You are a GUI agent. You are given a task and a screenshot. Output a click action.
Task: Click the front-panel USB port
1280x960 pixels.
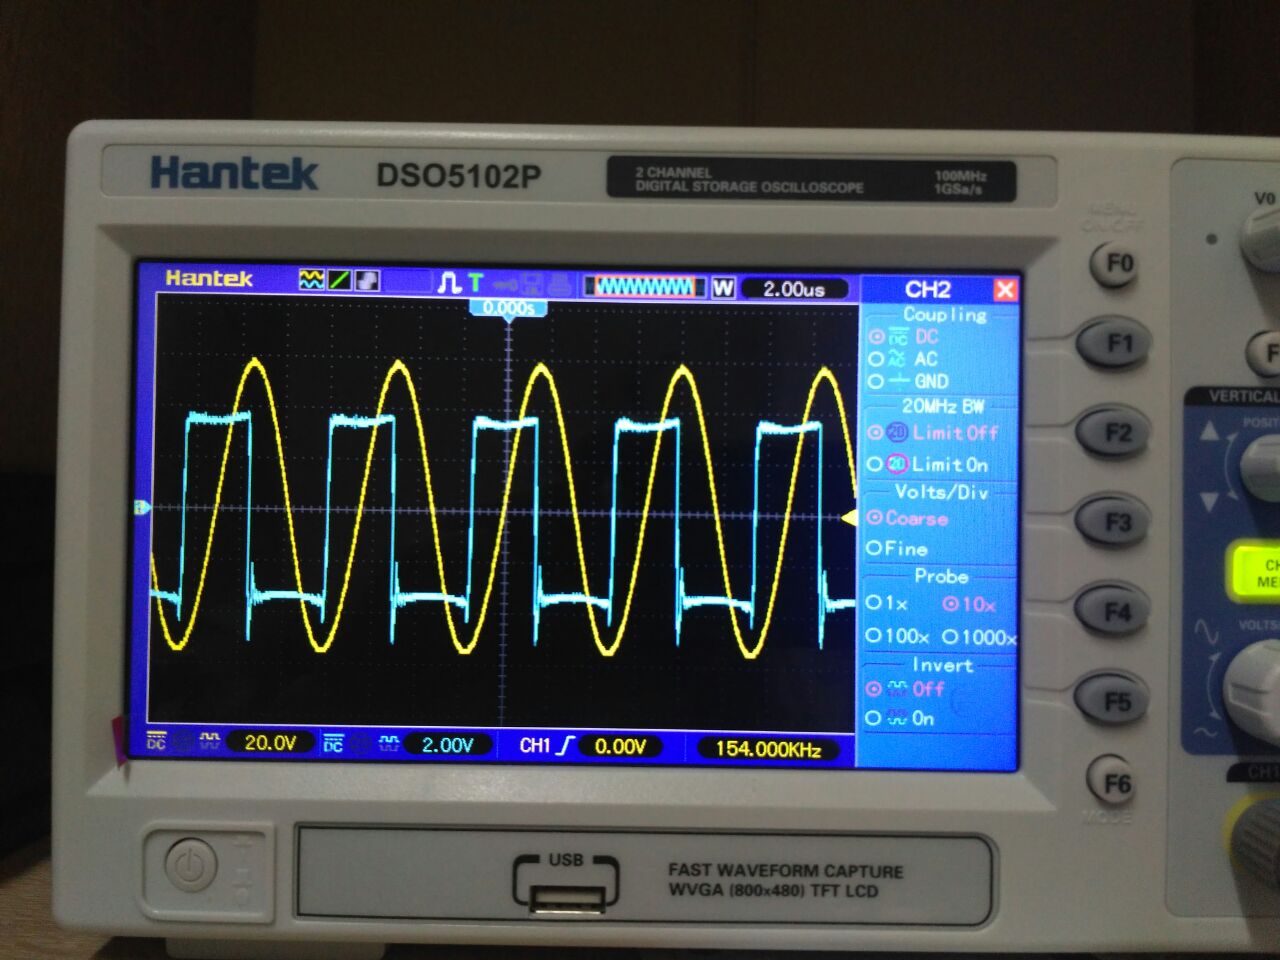566,899
